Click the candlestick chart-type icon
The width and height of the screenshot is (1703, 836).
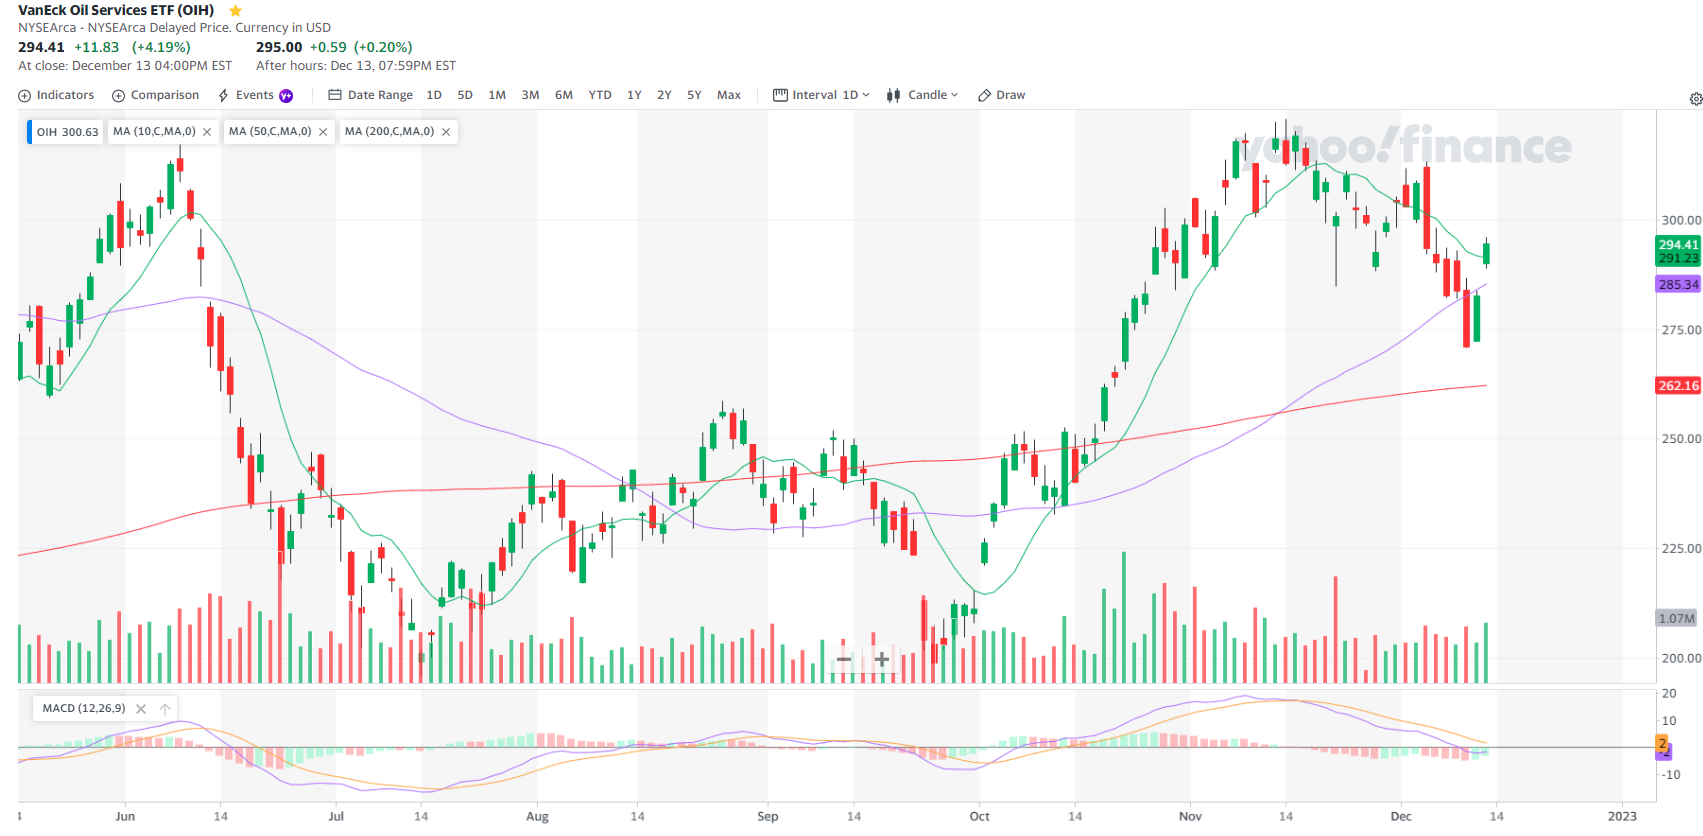click(893, 96)
